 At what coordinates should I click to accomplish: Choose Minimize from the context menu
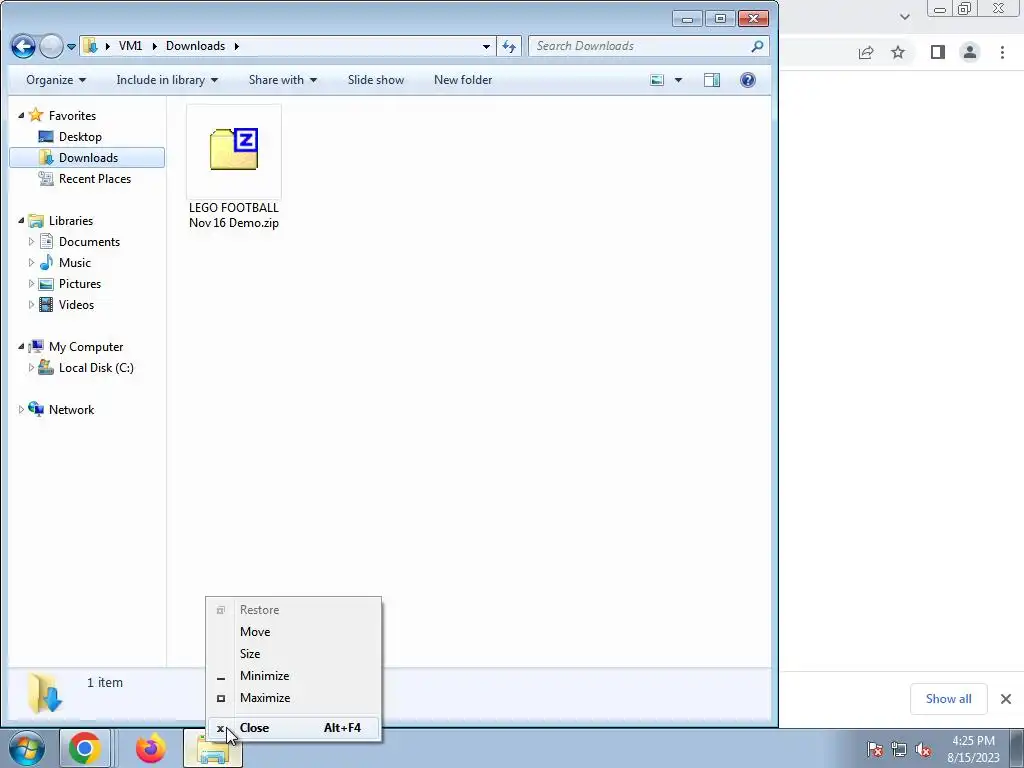coord(293,676)
